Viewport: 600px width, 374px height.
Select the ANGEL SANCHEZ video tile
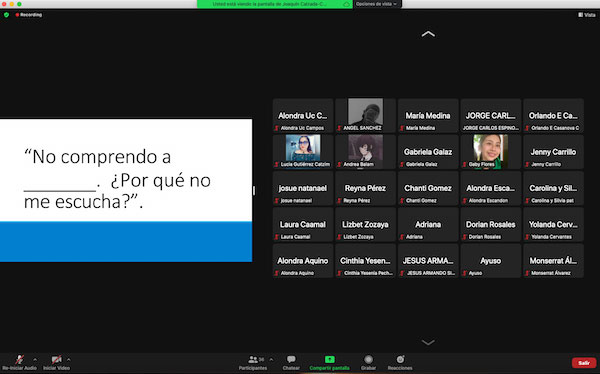coord(365,115)
